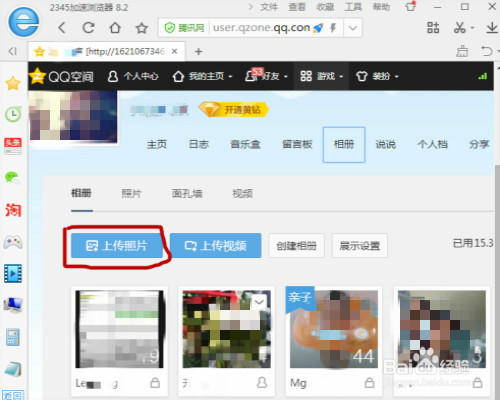This screenshot has width=500, height=400.
Task: Click the clear traces broom icon
Action: (462, 51)
